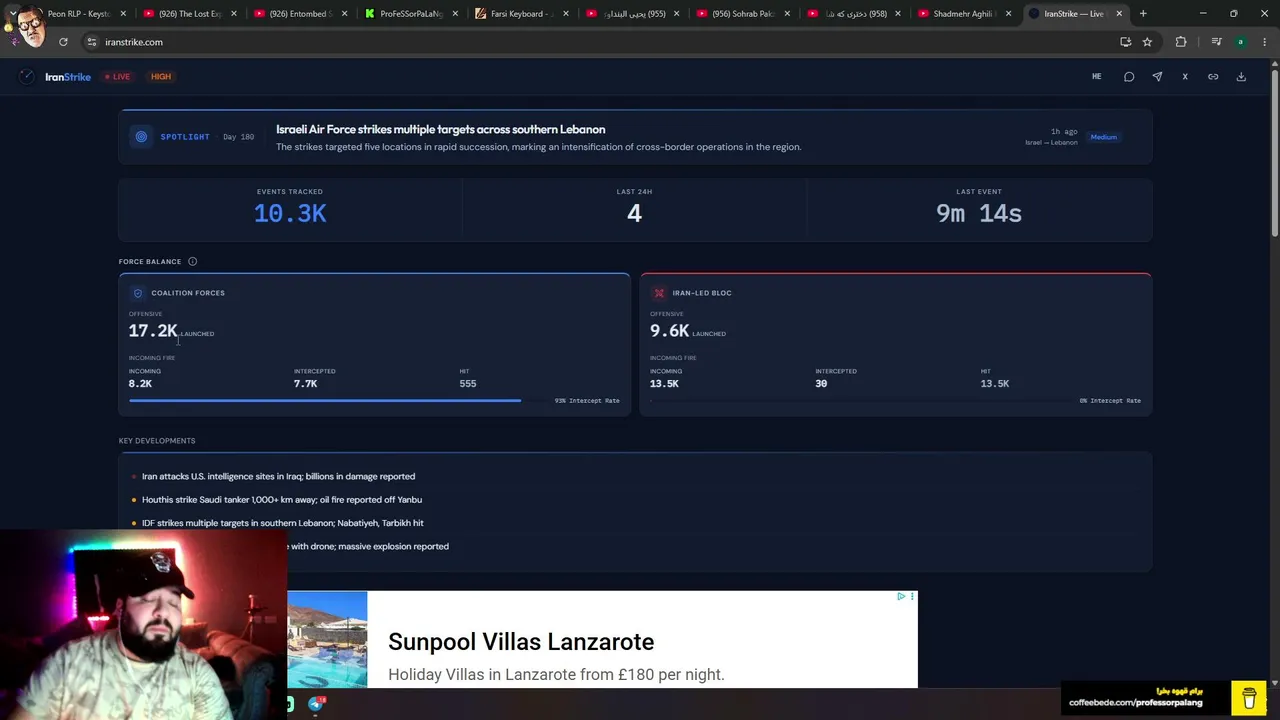Click the HIGH alert level badge
1280x720 pixels.
[161, 77]
